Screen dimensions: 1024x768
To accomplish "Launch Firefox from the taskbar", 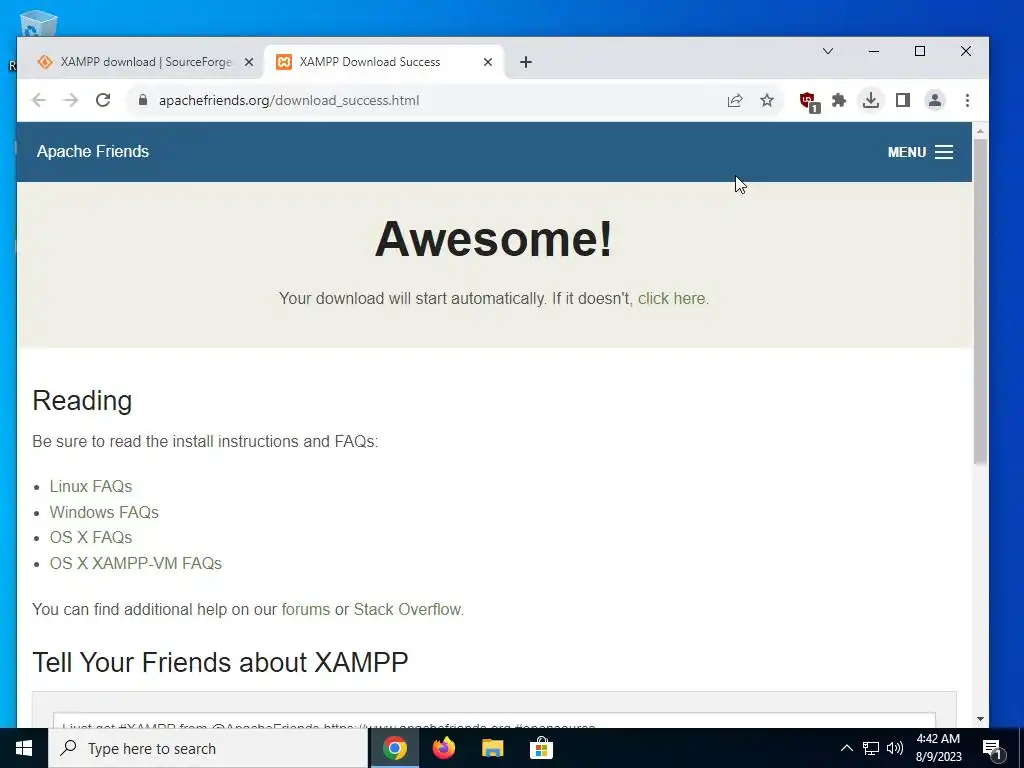I will 444,748.
